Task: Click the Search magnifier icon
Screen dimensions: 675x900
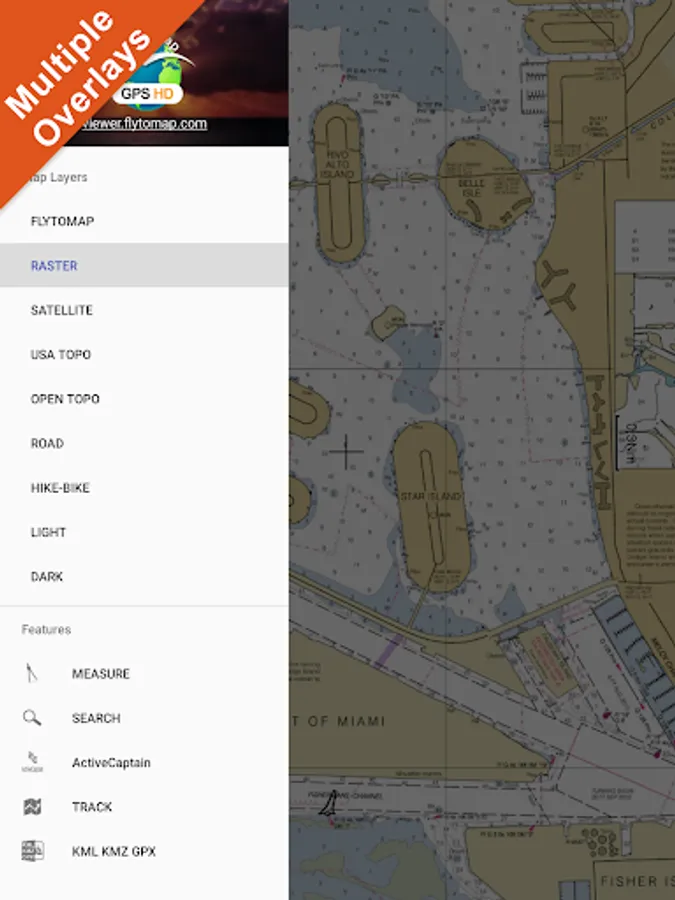Action: [x=32, y=717]
